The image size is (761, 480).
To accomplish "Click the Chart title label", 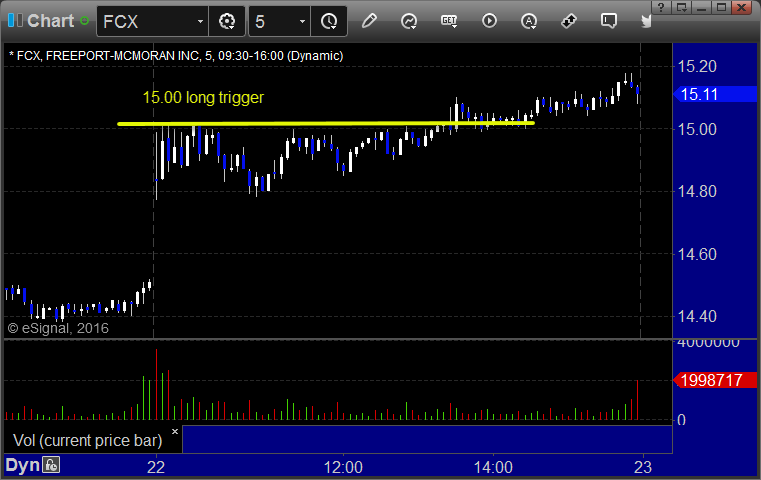I will 50,21.
